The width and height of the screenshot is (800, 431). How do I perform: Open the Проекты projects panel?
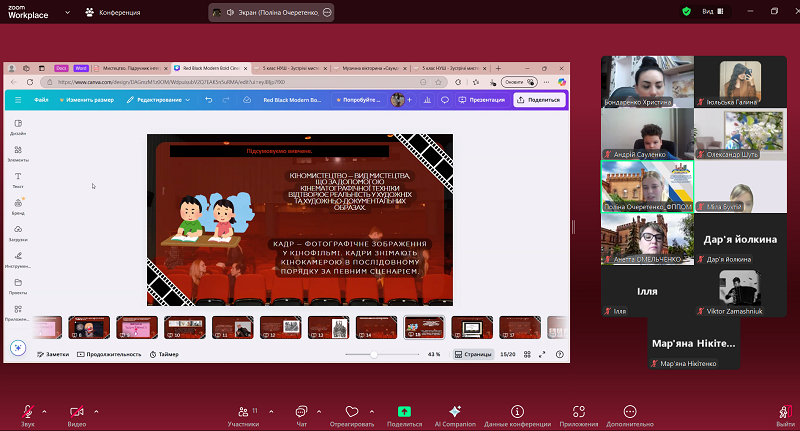click(18, 286)
